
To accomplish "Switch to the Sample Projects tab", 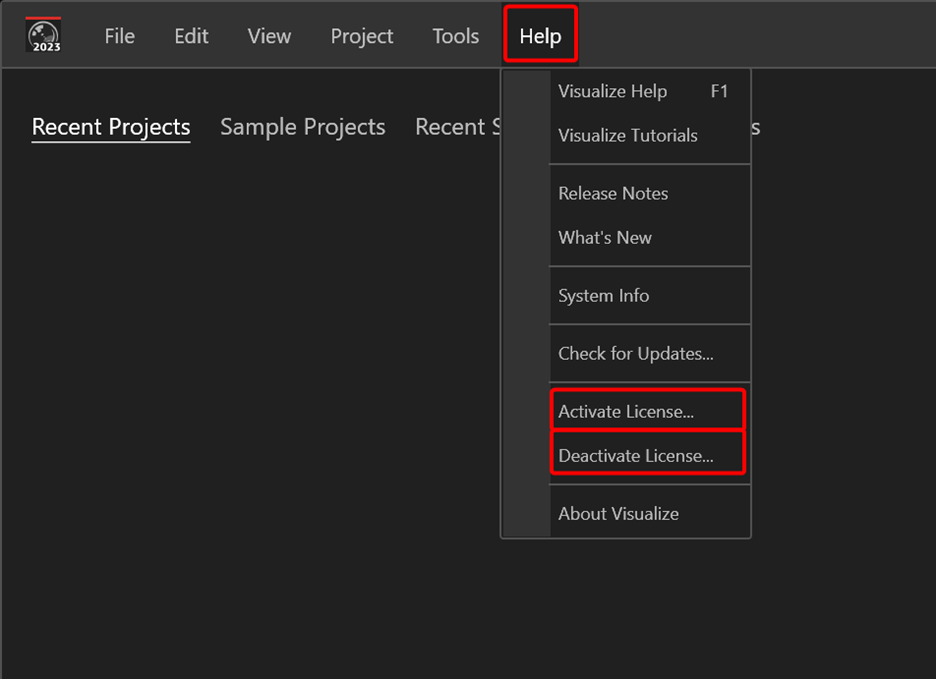I will point(303,127).
